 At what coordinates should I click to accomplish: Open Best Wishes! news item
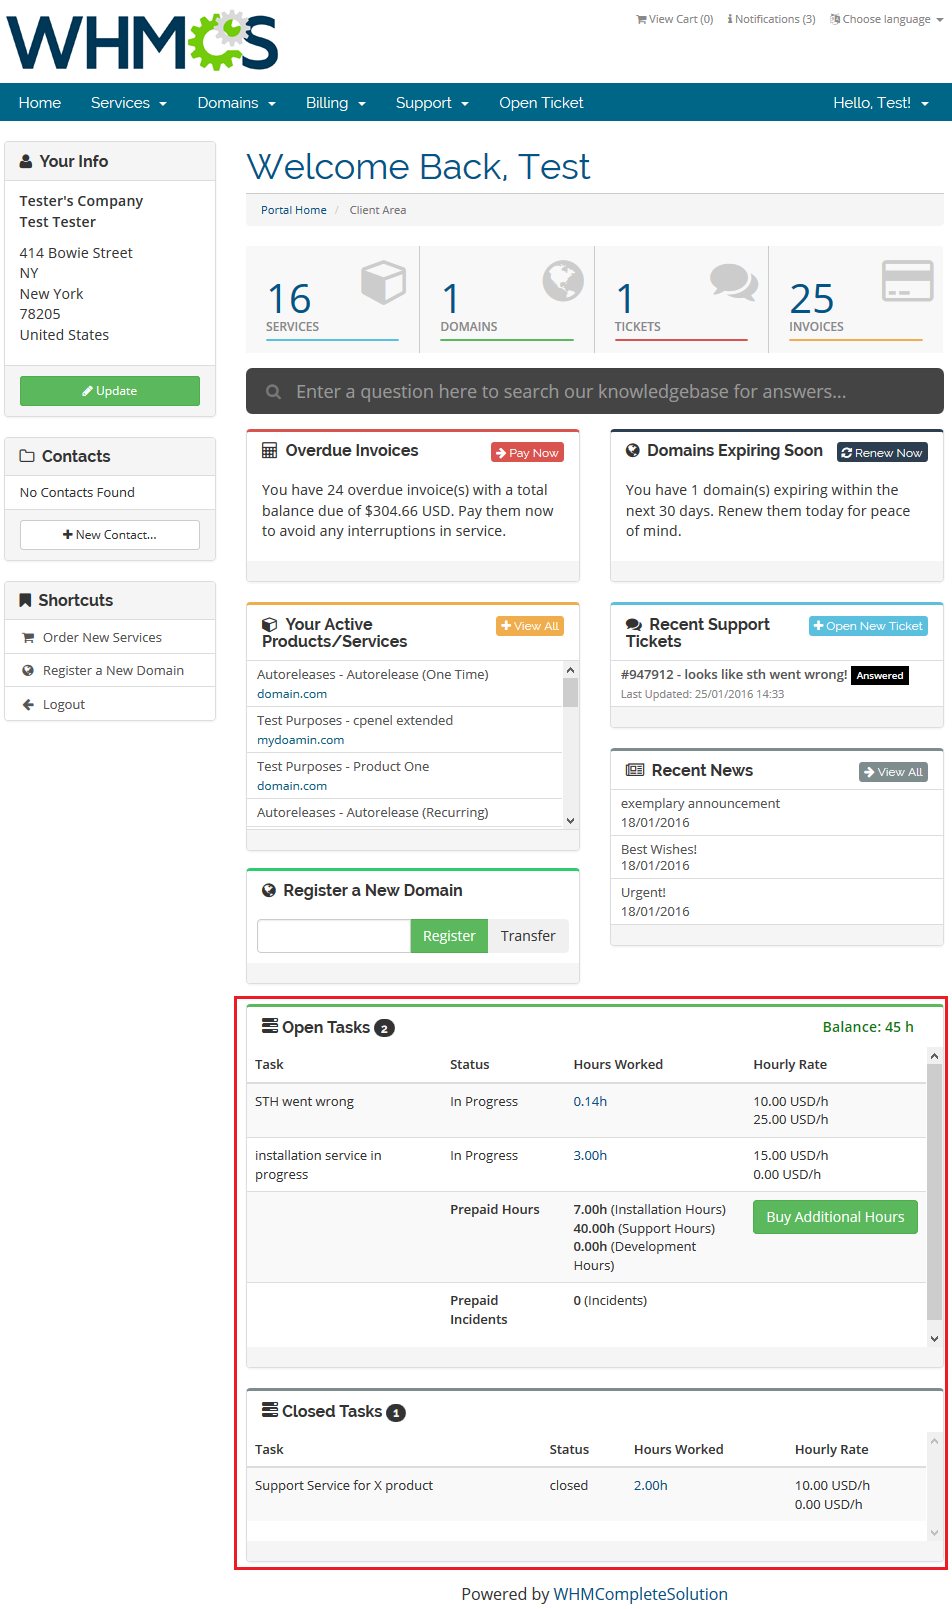point(659,850)
